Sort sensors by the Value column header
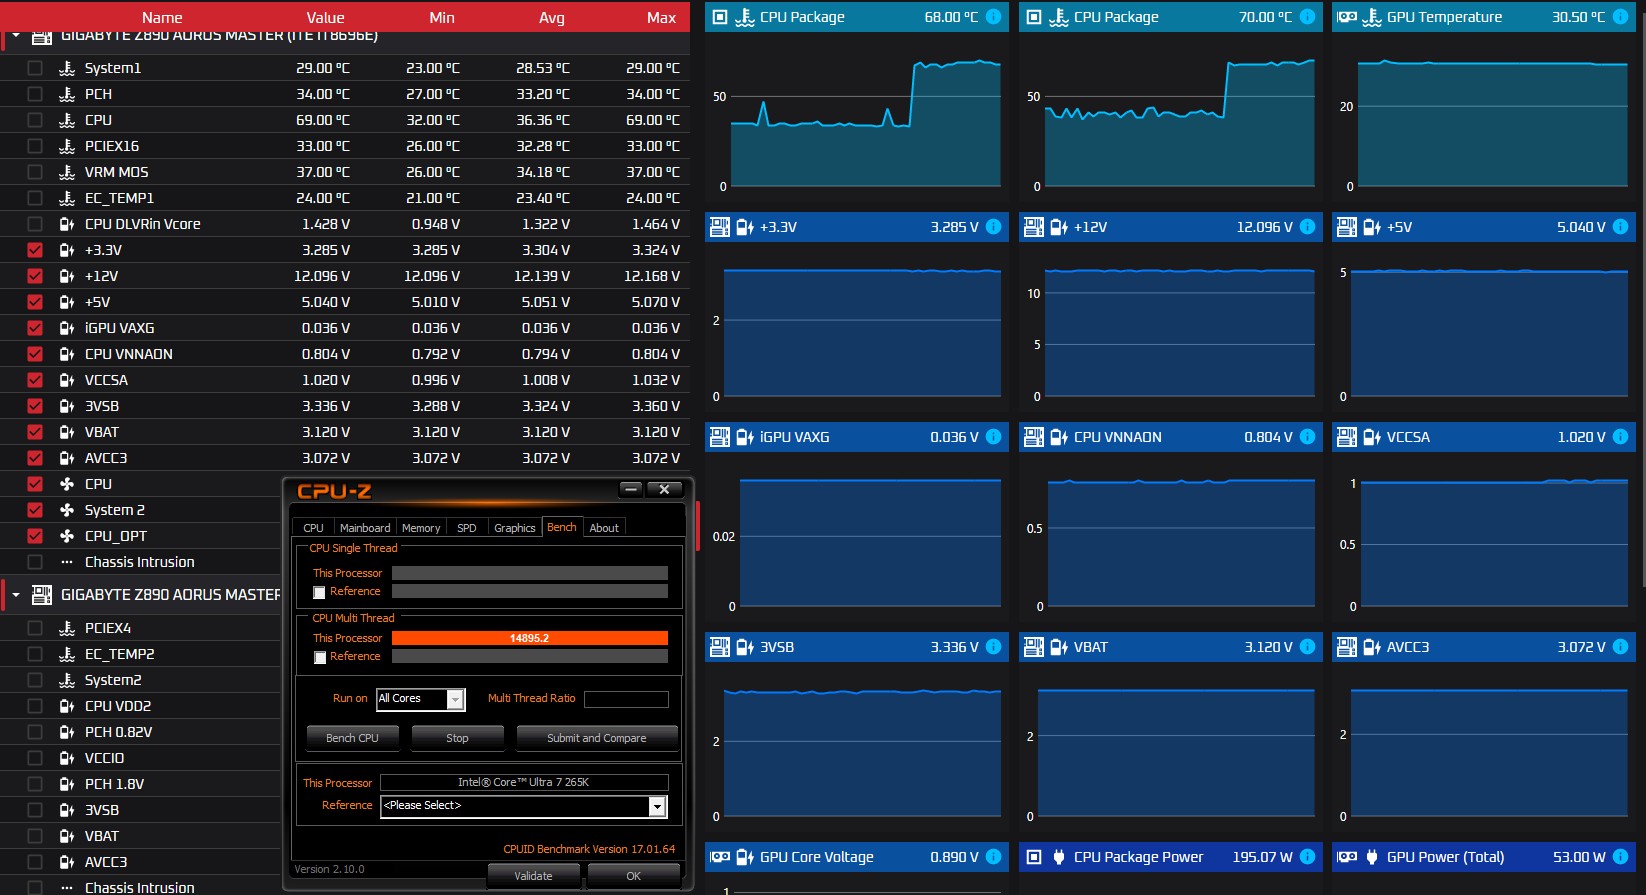The width and height of the screenshot is (1646, 895). [325, 17]
